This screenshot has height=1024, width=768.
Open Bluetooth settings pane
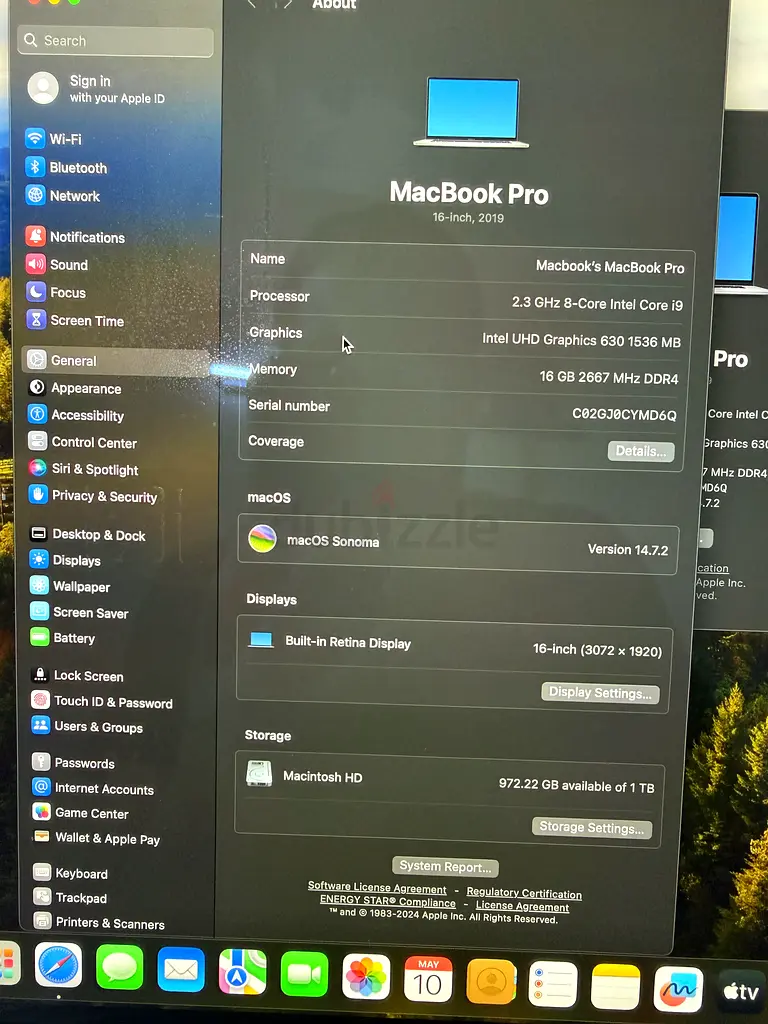66,167
